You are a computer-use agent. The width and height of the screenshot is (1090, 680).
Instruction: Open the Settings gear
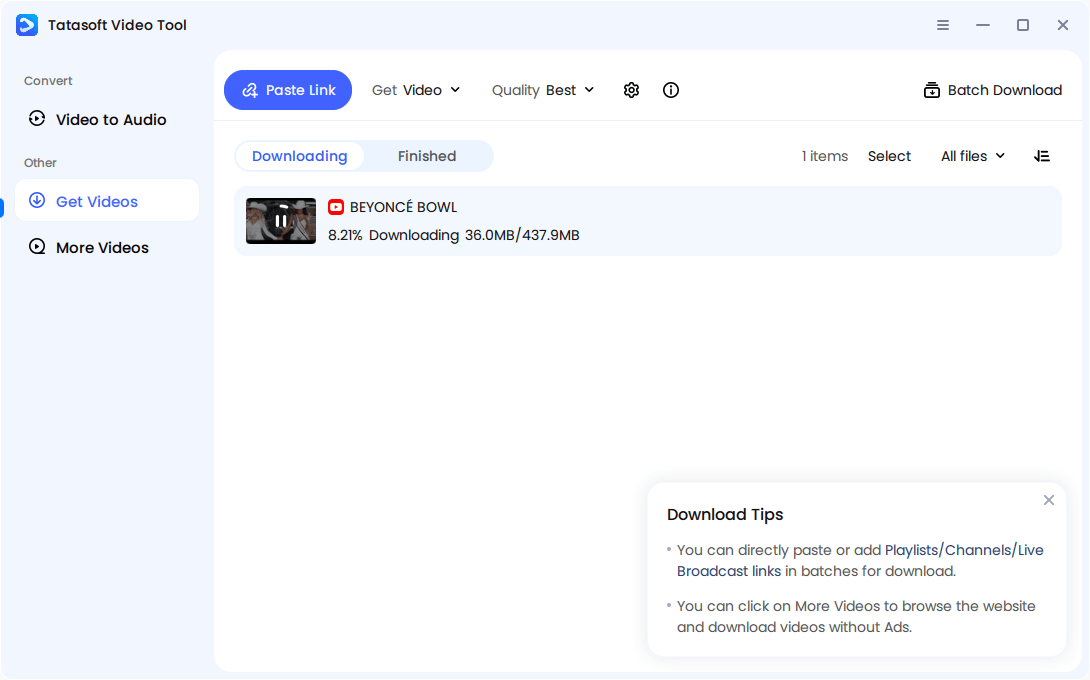point(631,90)
